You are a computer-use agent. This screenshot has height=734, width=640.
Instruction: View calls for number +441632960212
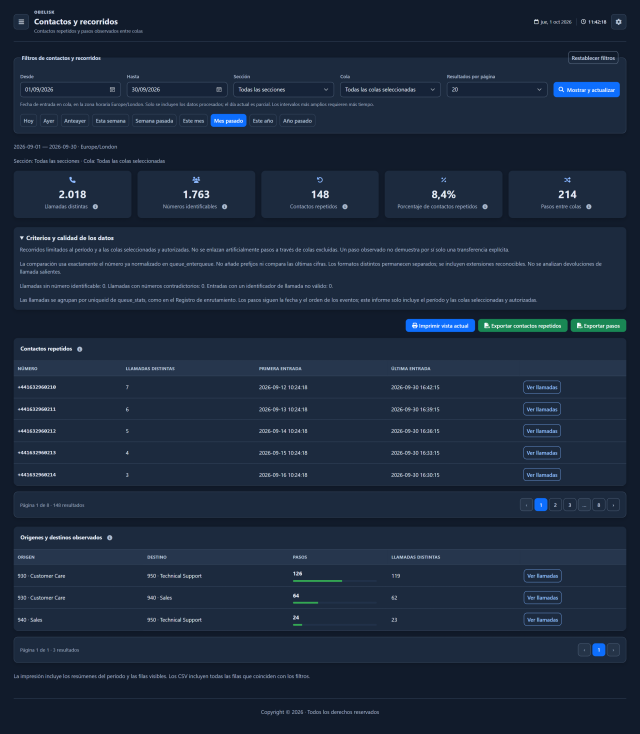542,431
